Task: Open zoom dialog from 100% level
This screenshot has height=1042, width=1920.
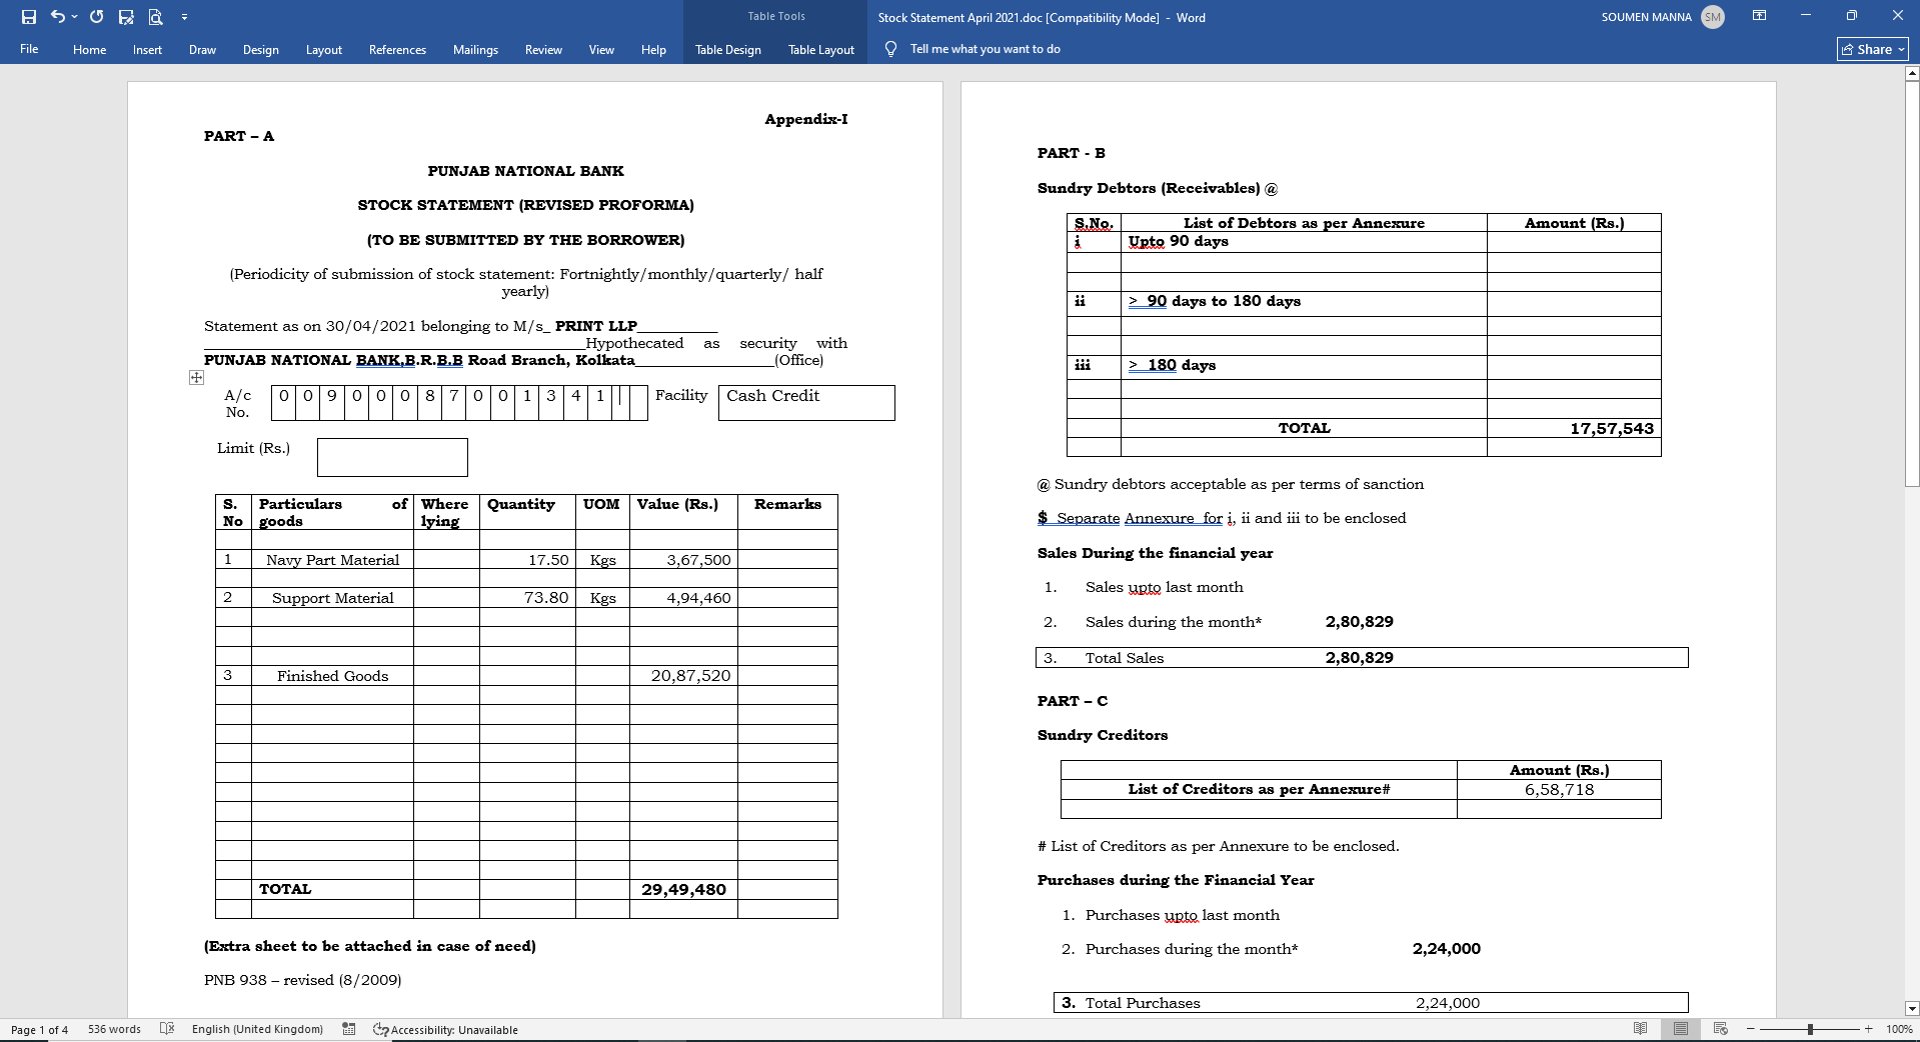Action: pyautogui.click(x=1899, y=1029)
